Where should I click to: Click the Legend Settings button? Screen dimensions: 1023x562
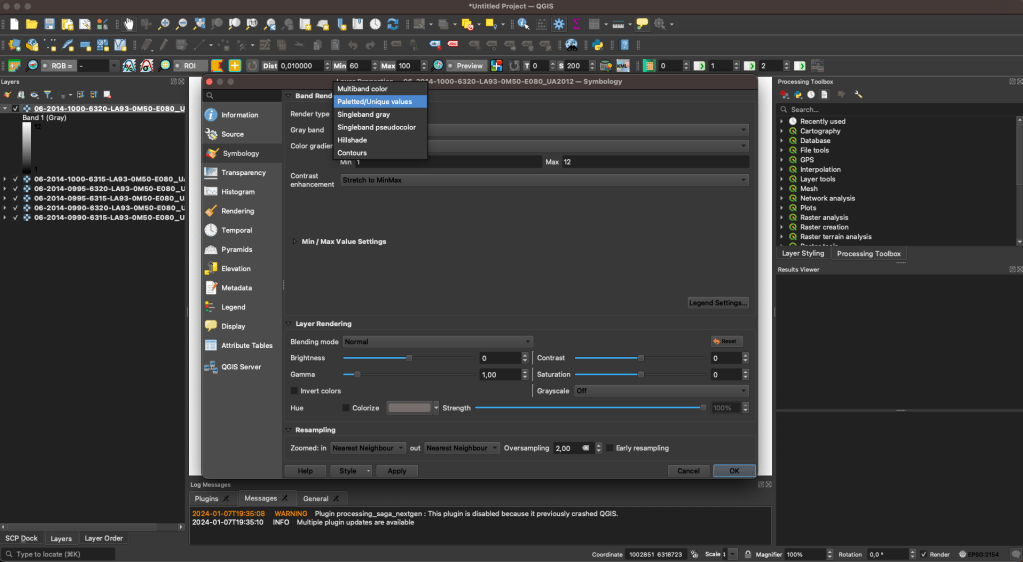coord(718,303)
